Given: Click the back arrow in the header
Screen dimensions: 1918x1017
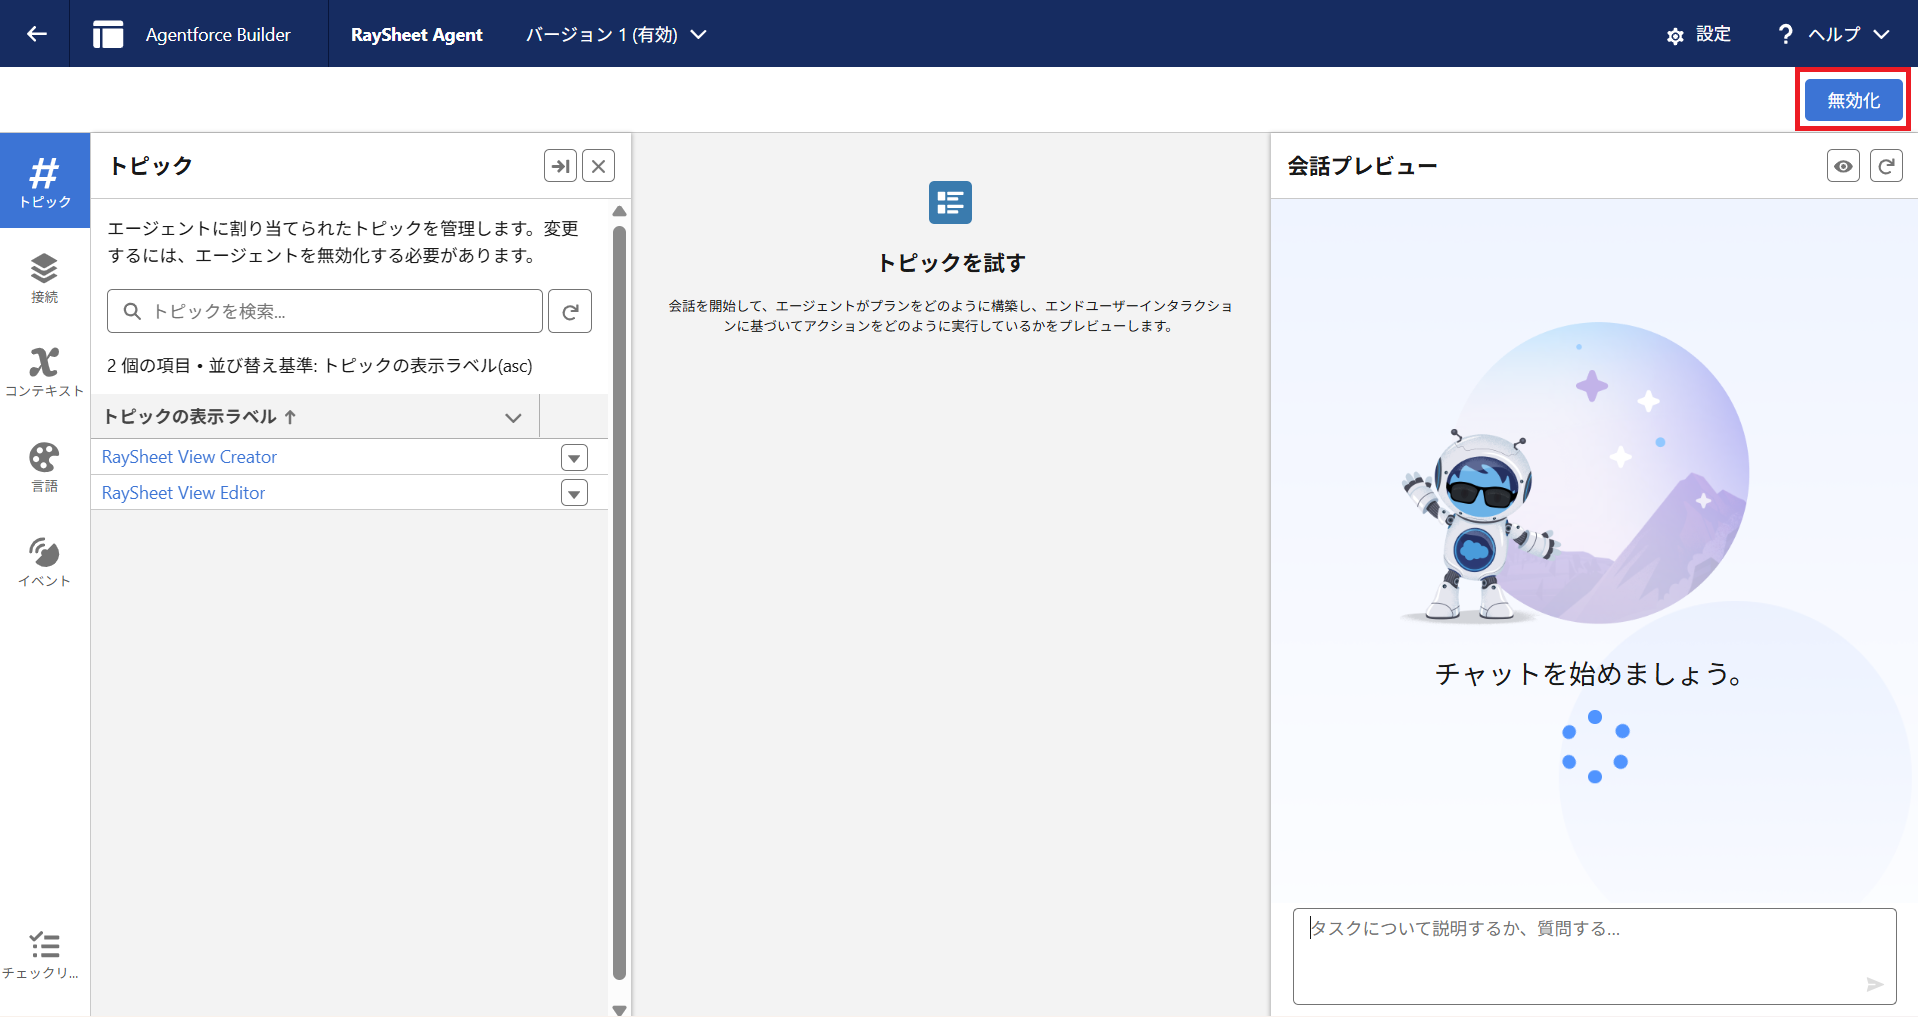Looking at the screenshot, I should (x=37, y=34).
